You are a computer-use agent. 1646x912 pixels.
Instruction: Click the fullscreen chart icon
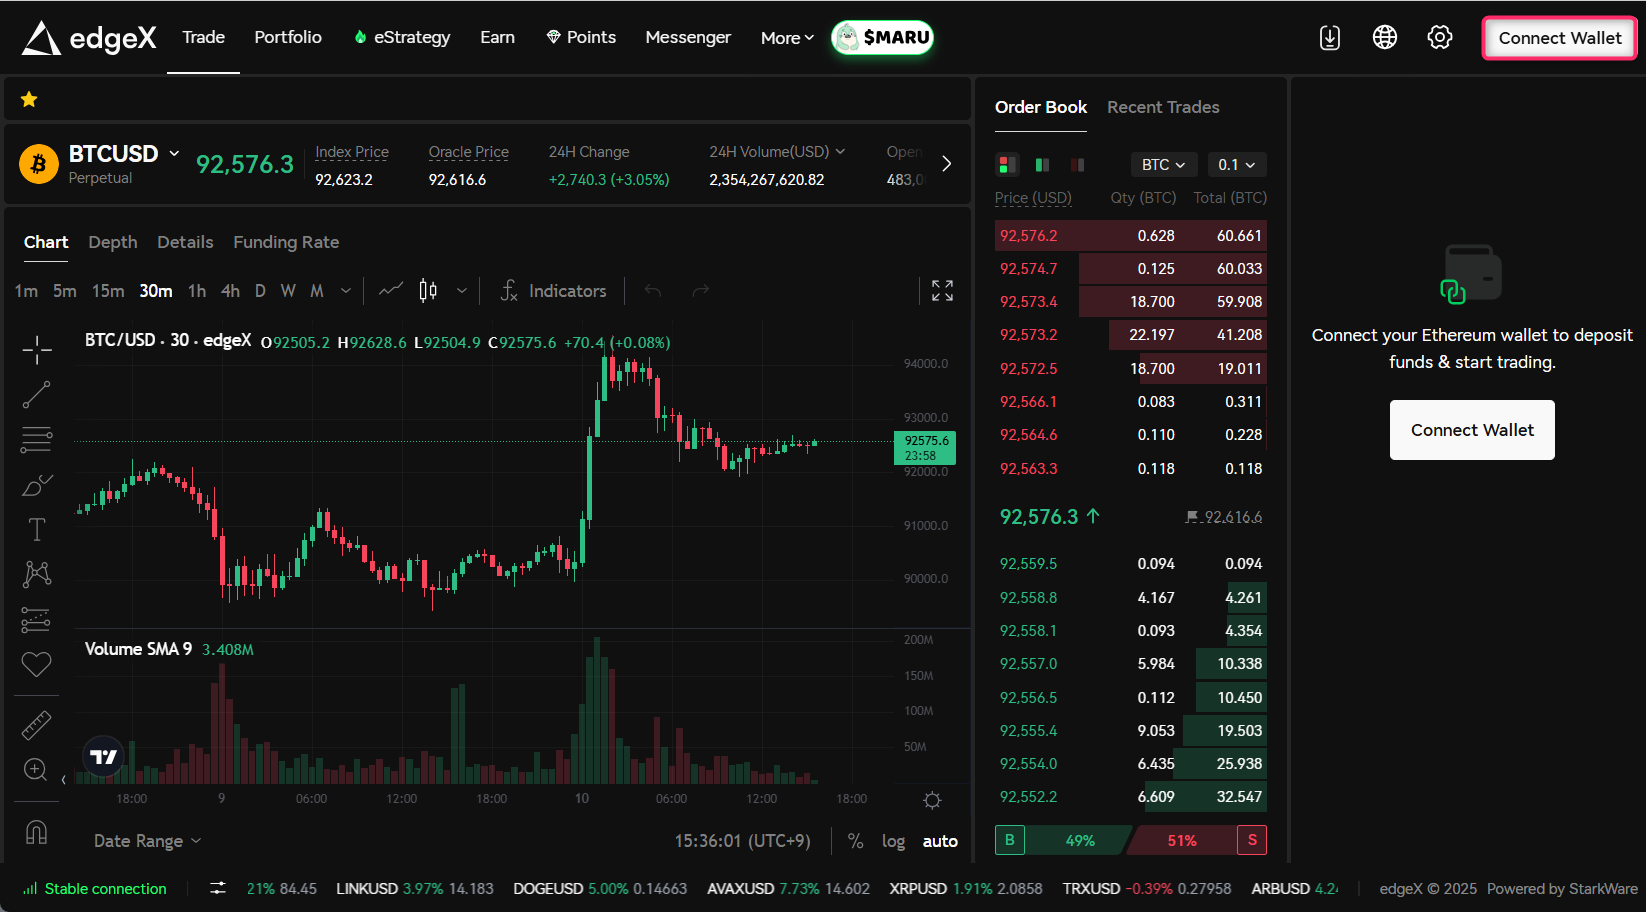942,291
